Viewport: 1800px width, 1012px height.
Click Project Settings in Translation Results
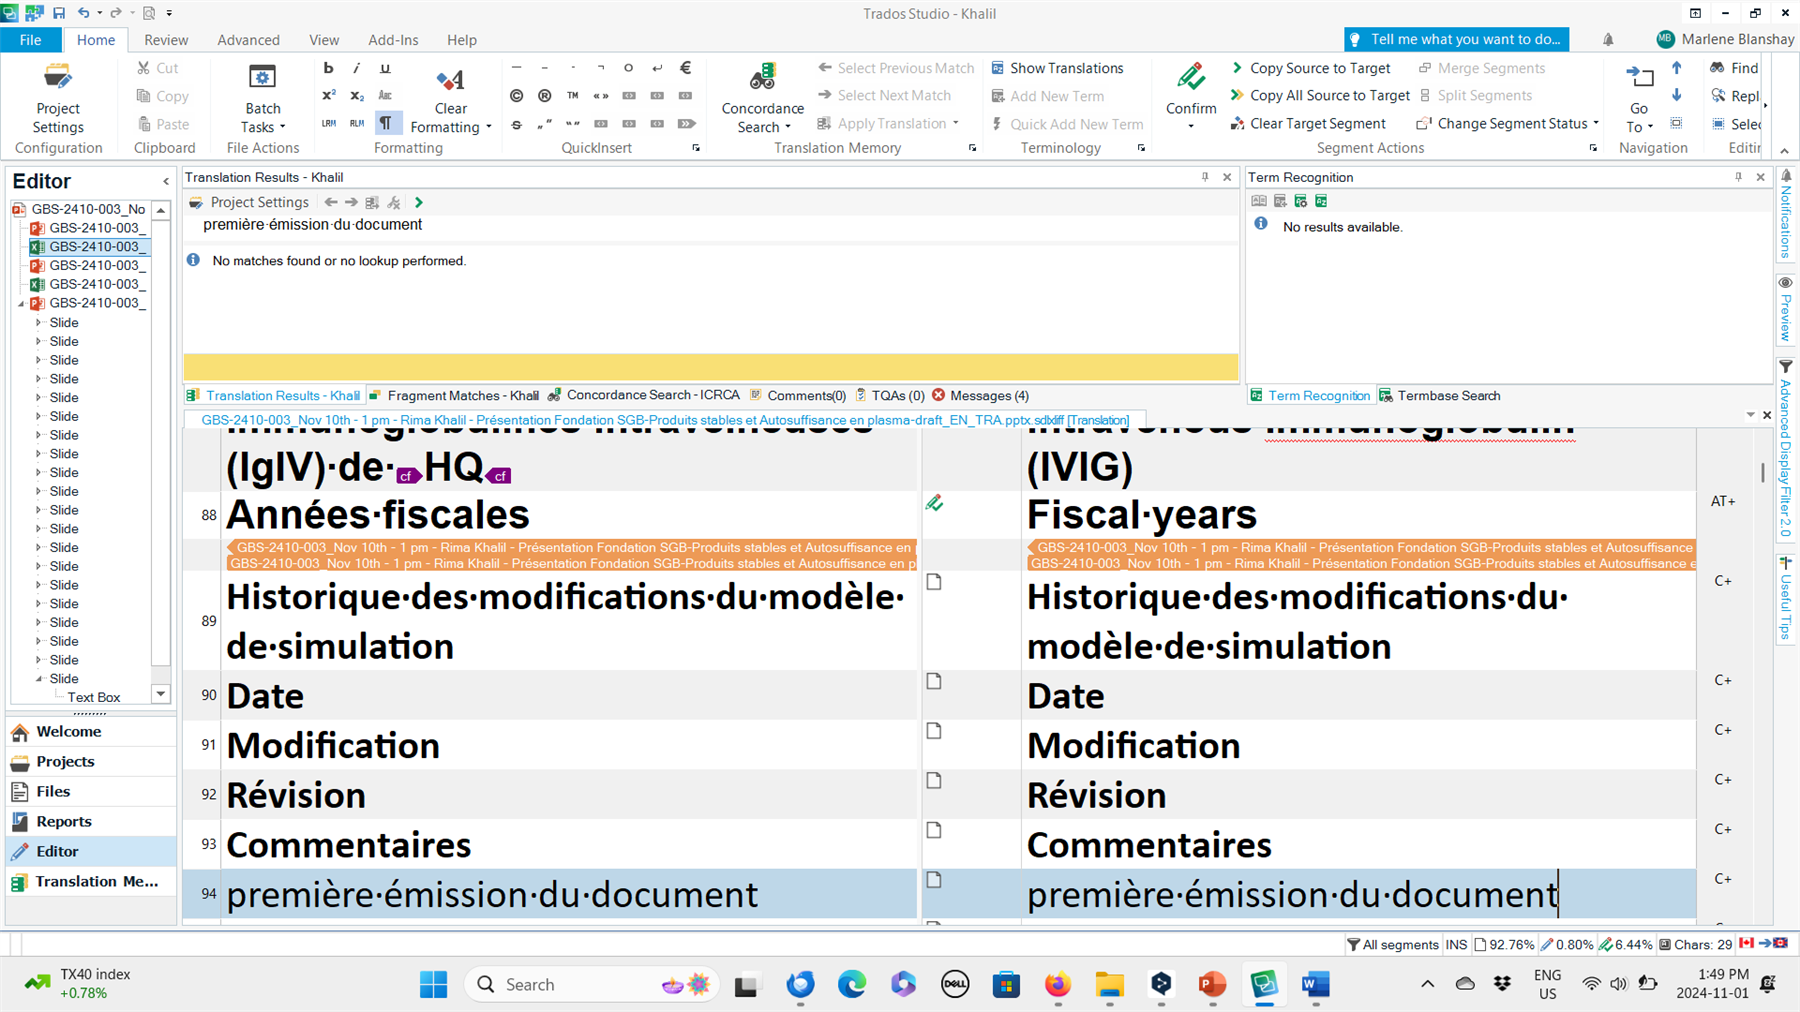pyautogui.click(x=249, y=202)
